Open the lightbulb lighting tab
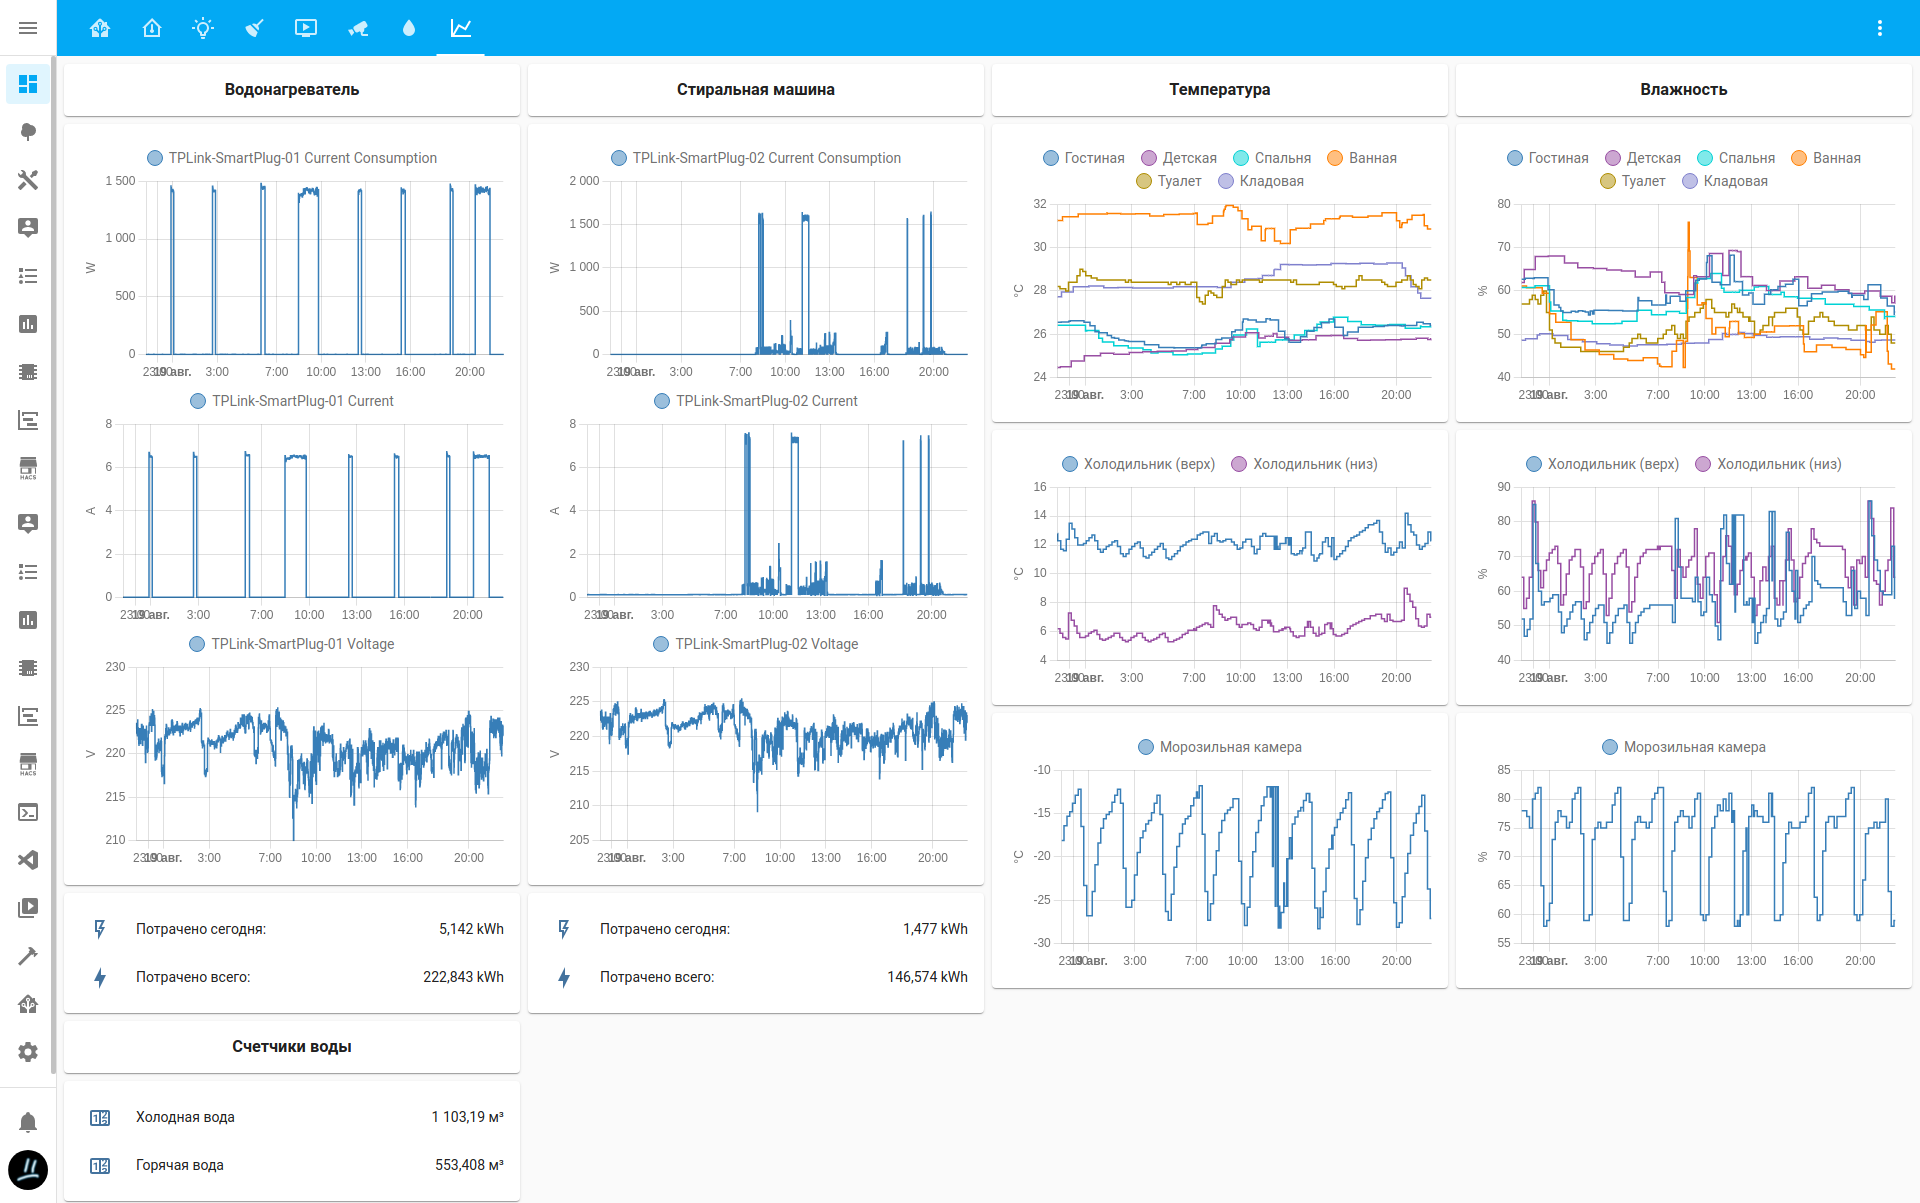 203,28
